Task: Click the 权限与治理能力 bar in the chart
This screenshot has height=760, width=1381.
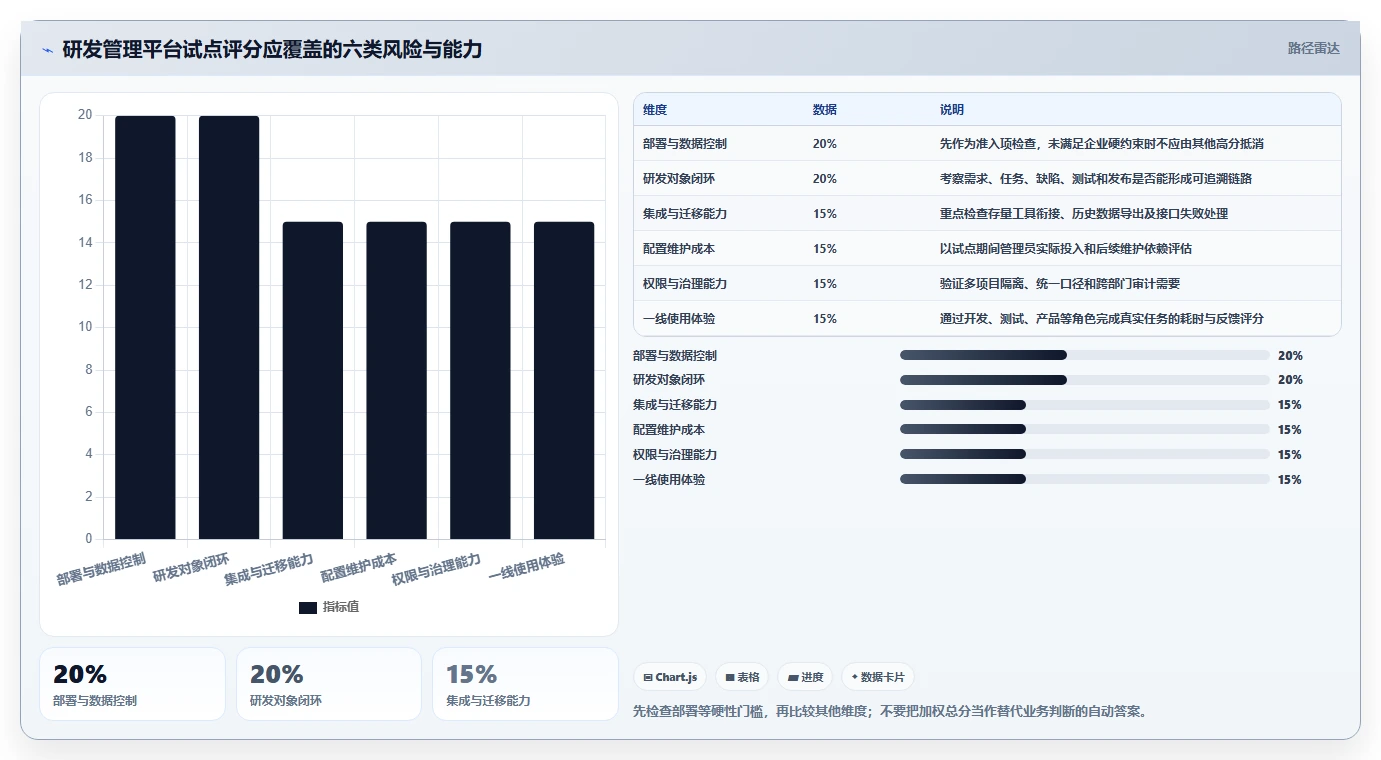Action: 480,381
